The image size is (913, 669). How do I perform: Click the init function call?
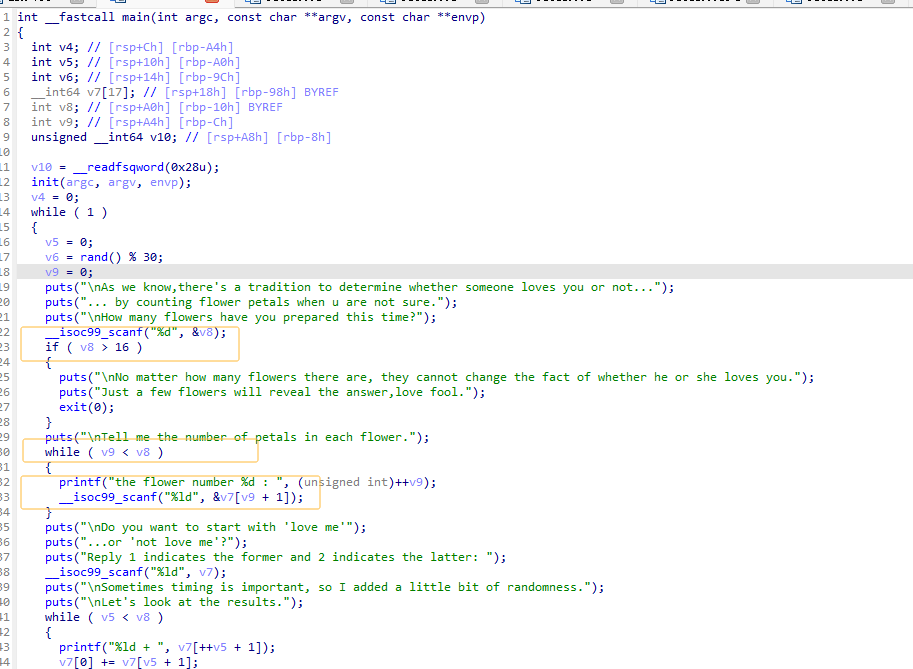44,182
